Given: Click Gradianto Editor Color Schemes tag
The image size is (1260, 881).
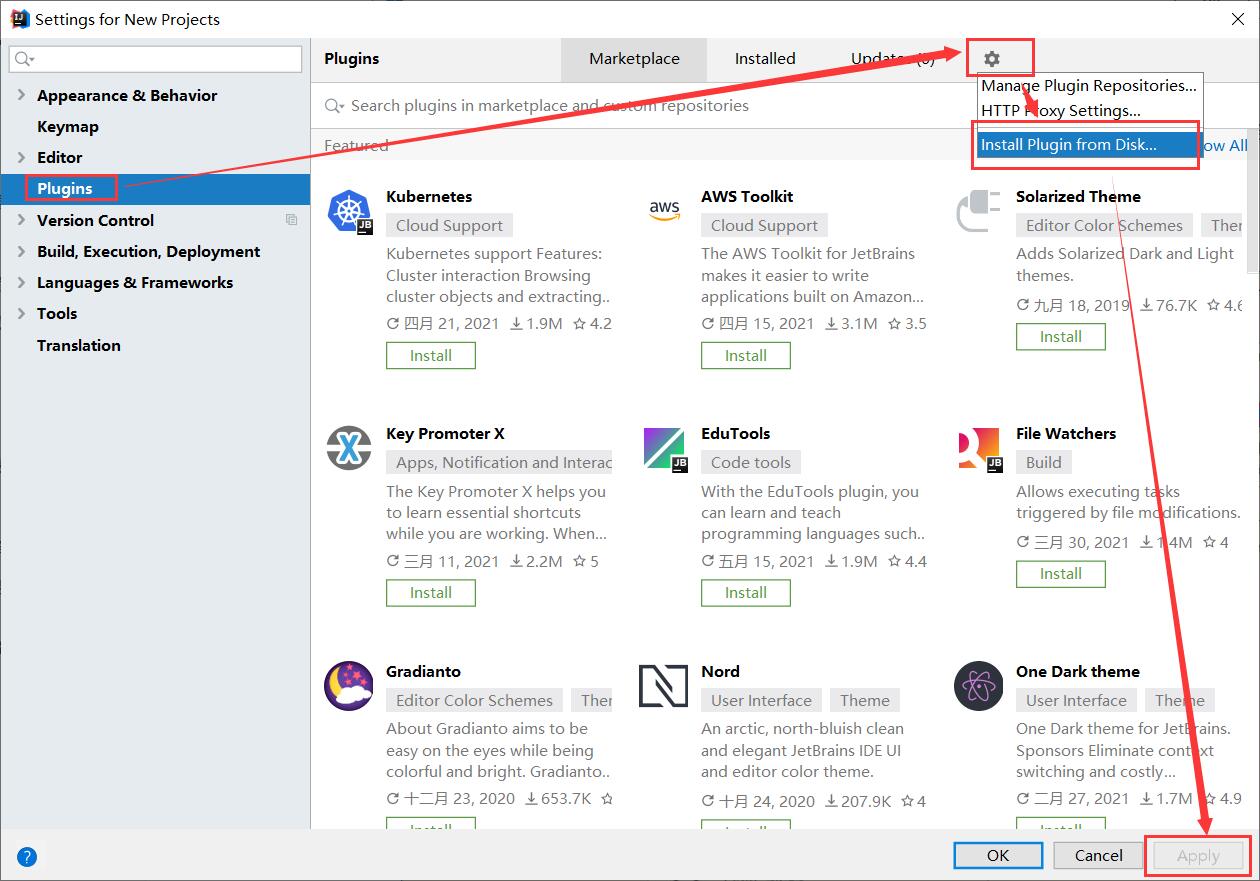Looking at the screenshot, I should point(474,700).
